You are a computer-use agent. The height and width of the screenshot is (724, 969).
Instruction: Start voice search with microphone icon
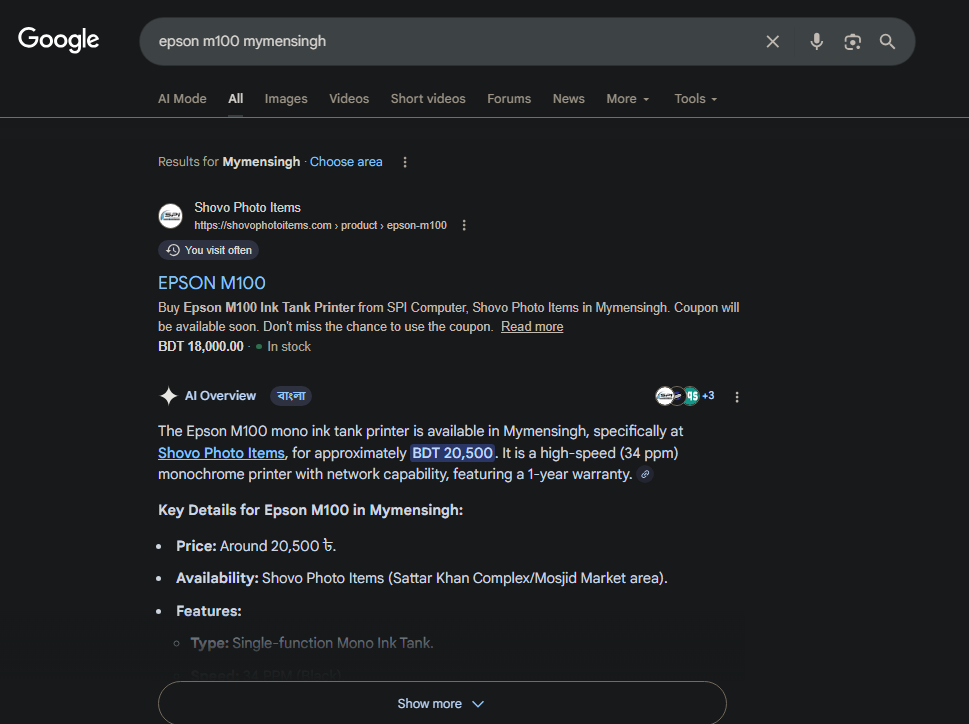817,41
